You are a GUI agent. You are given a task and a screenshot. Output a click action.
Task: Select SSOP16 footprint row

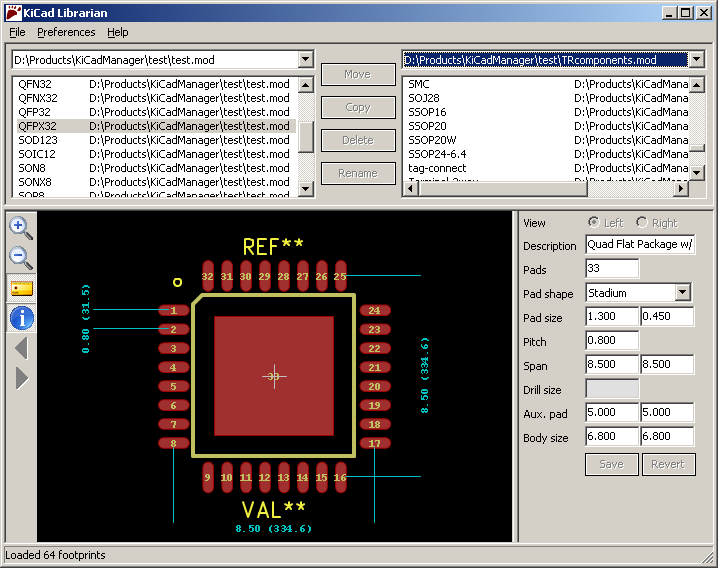(x=547, y=112)
